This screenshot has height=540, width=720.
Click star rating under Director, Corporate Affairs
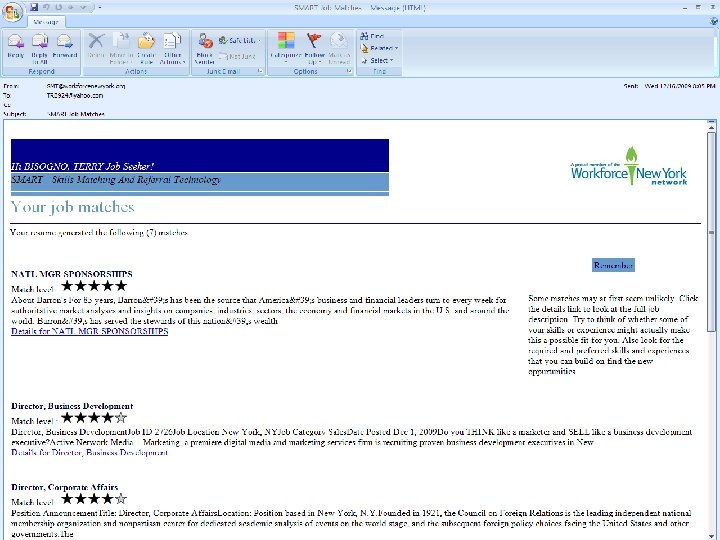(94, 499)
